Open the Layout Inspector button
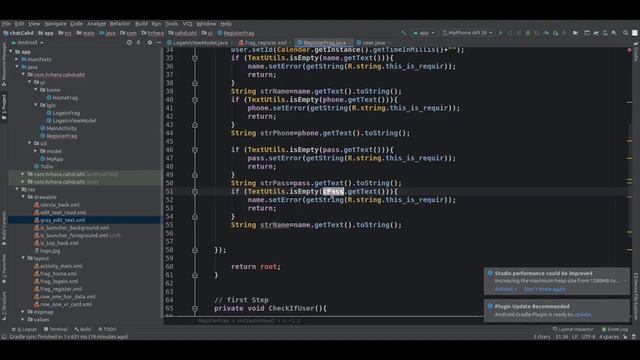640x360 pixels. (573, 329)
